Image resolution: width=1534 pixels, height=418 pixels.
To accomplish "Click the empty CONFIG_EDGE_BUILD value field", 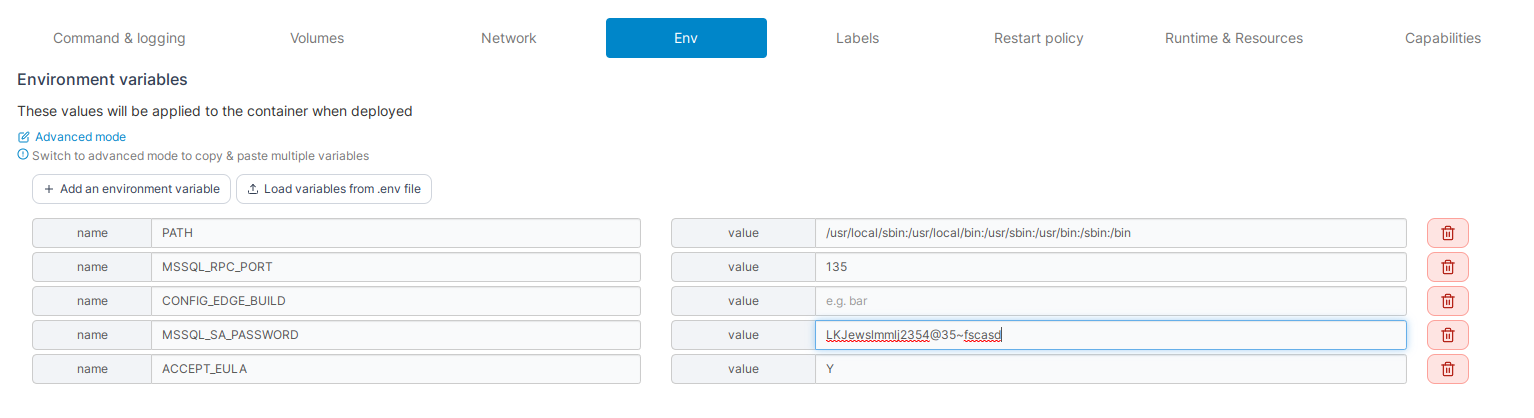I will [x=1110, y=301].
